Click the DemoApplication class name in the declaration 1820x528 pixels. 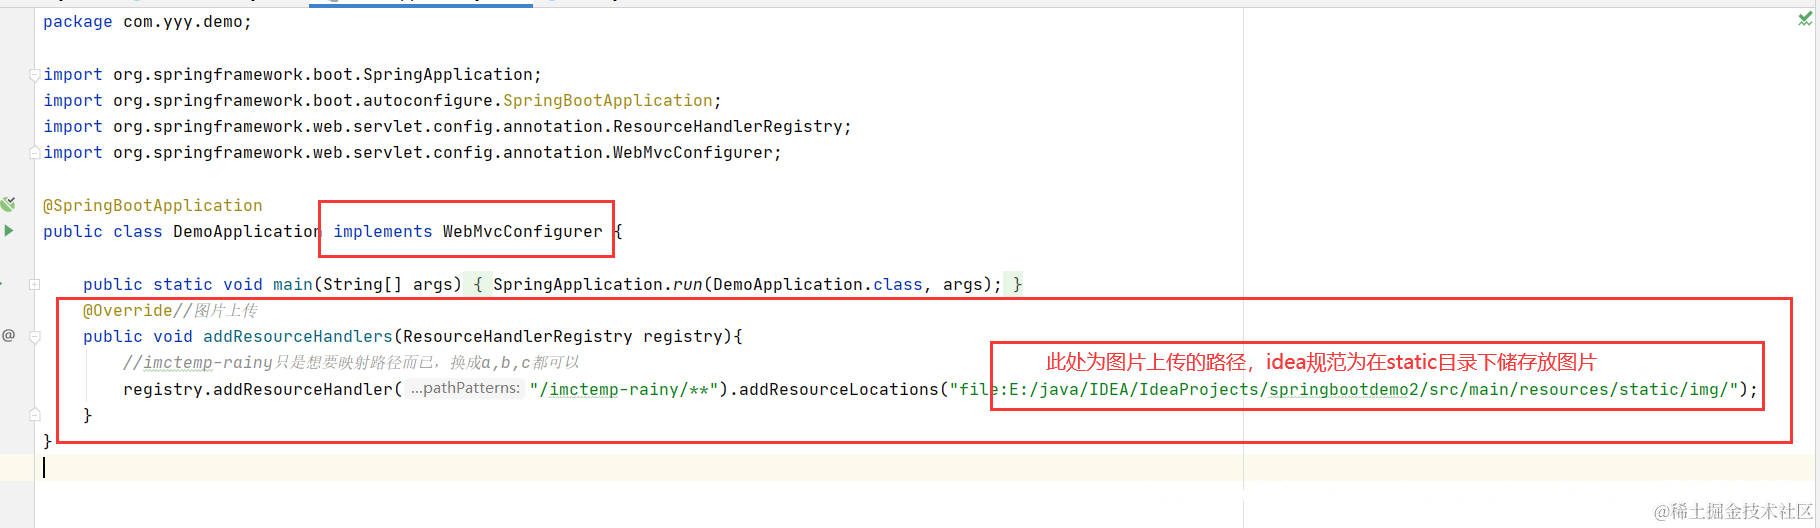247,231
